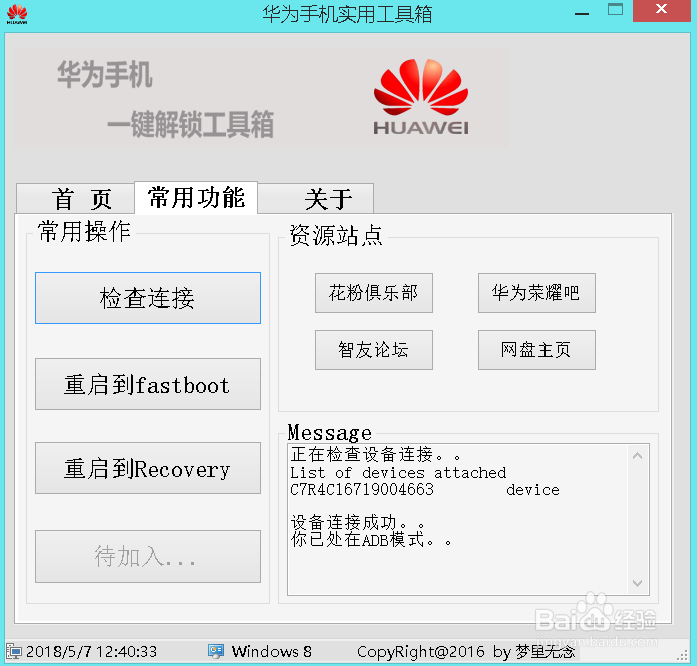Viewport: 697px width, 666px height.
Task: Click 'List of devices attached' line
Action: (x=398, y=473)
